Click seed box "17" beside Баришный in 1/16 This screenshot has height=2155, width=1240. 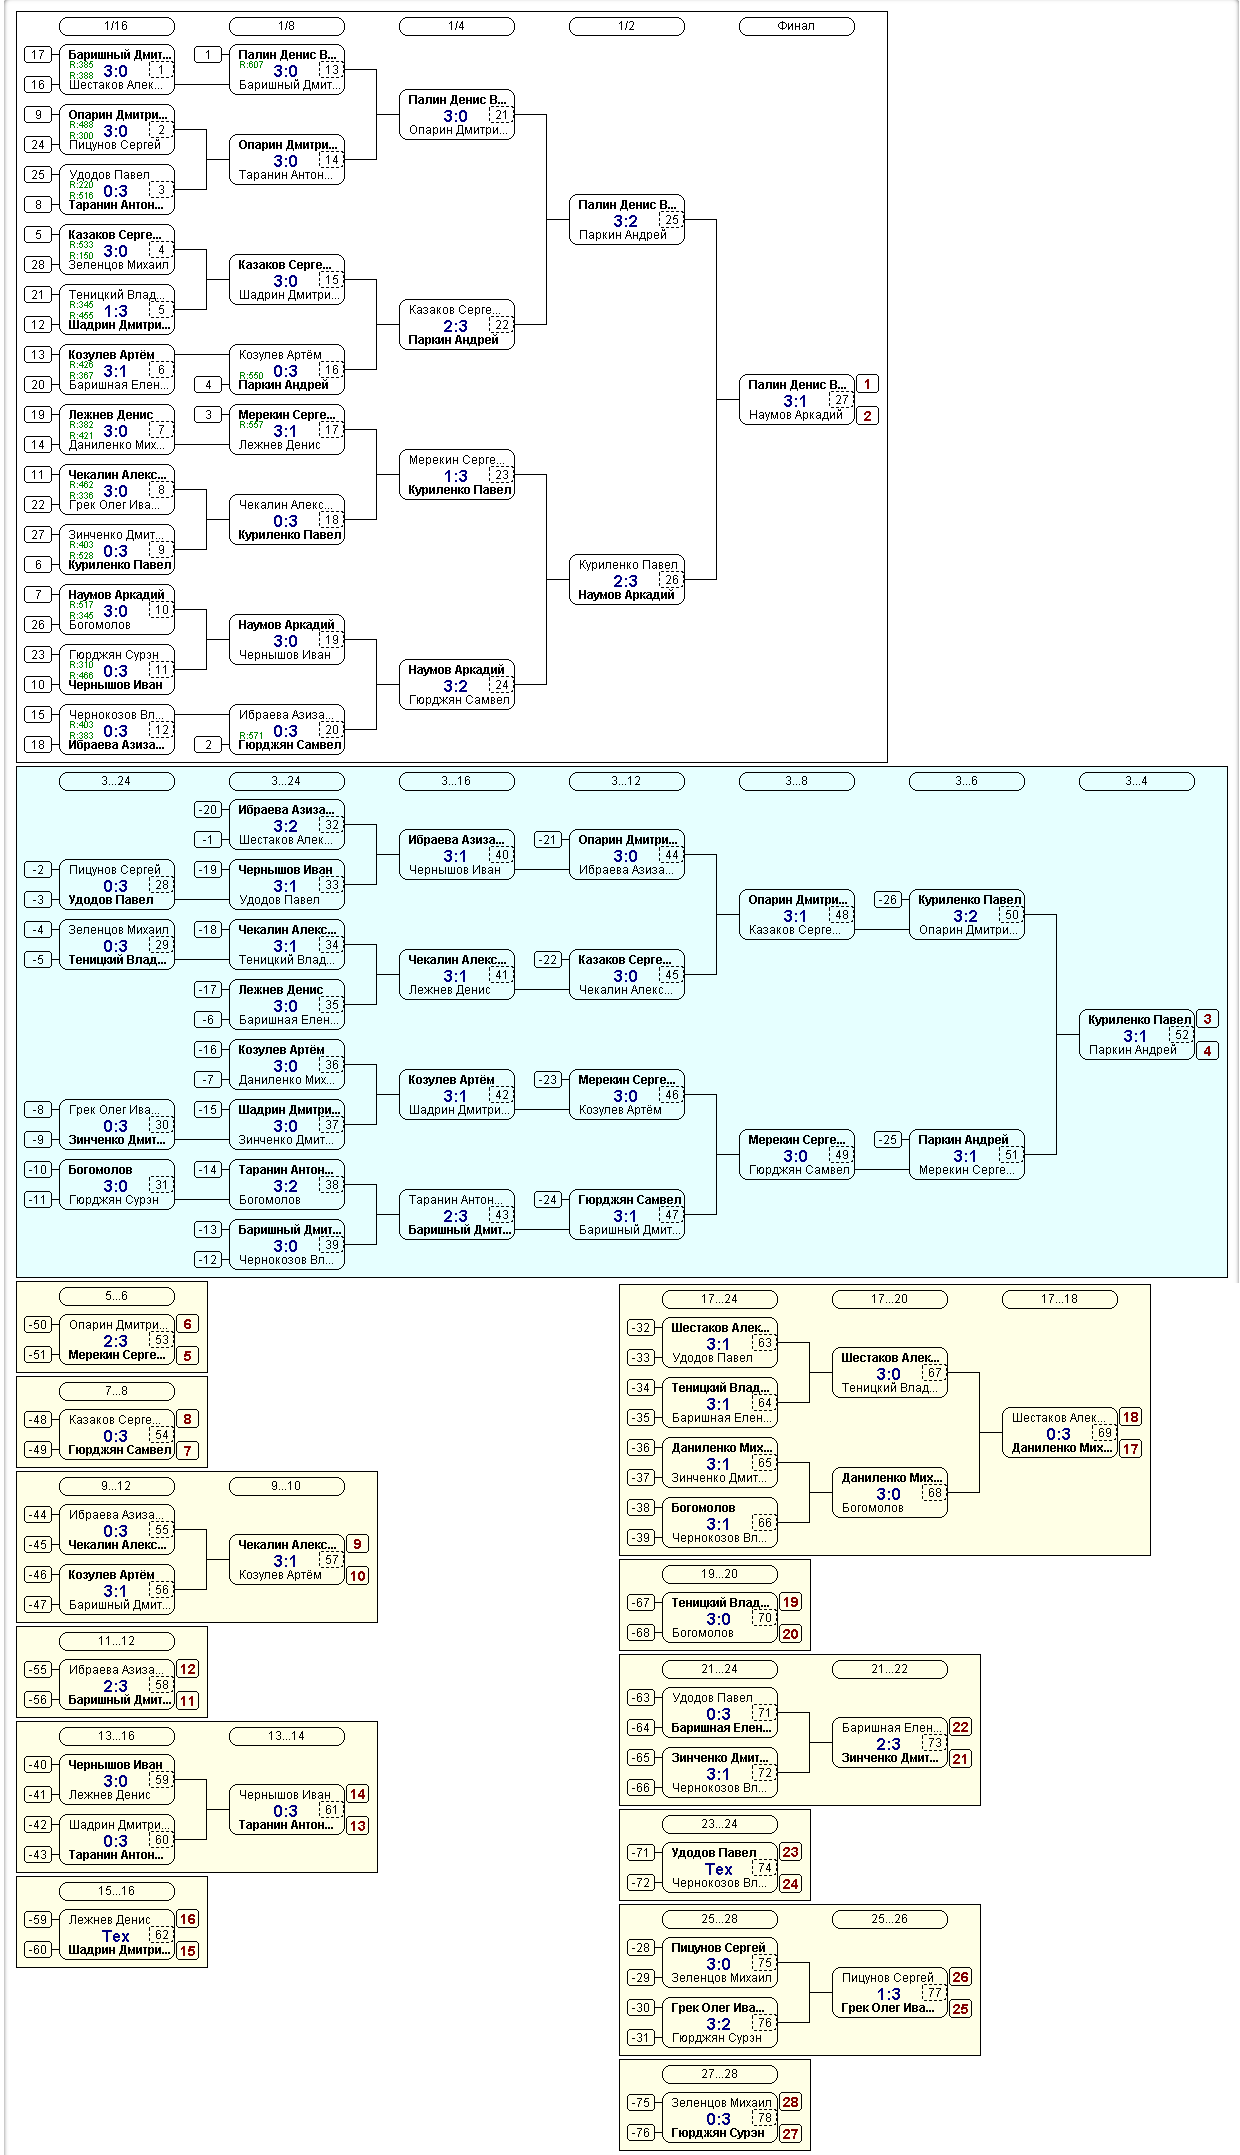tap(38, 55)
